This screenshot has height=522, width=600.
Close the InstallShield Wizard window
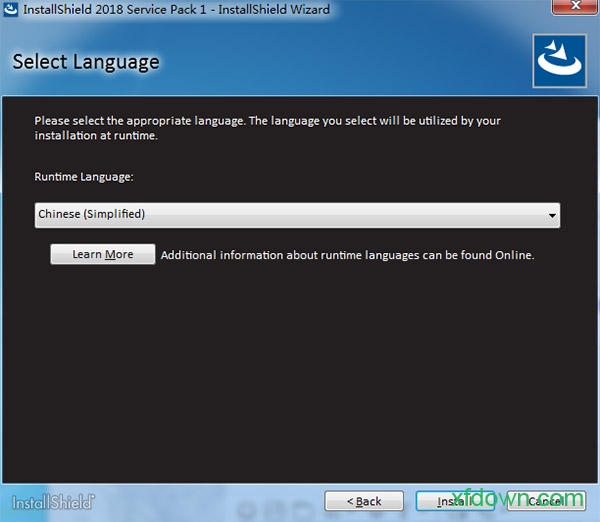point(574,10)
